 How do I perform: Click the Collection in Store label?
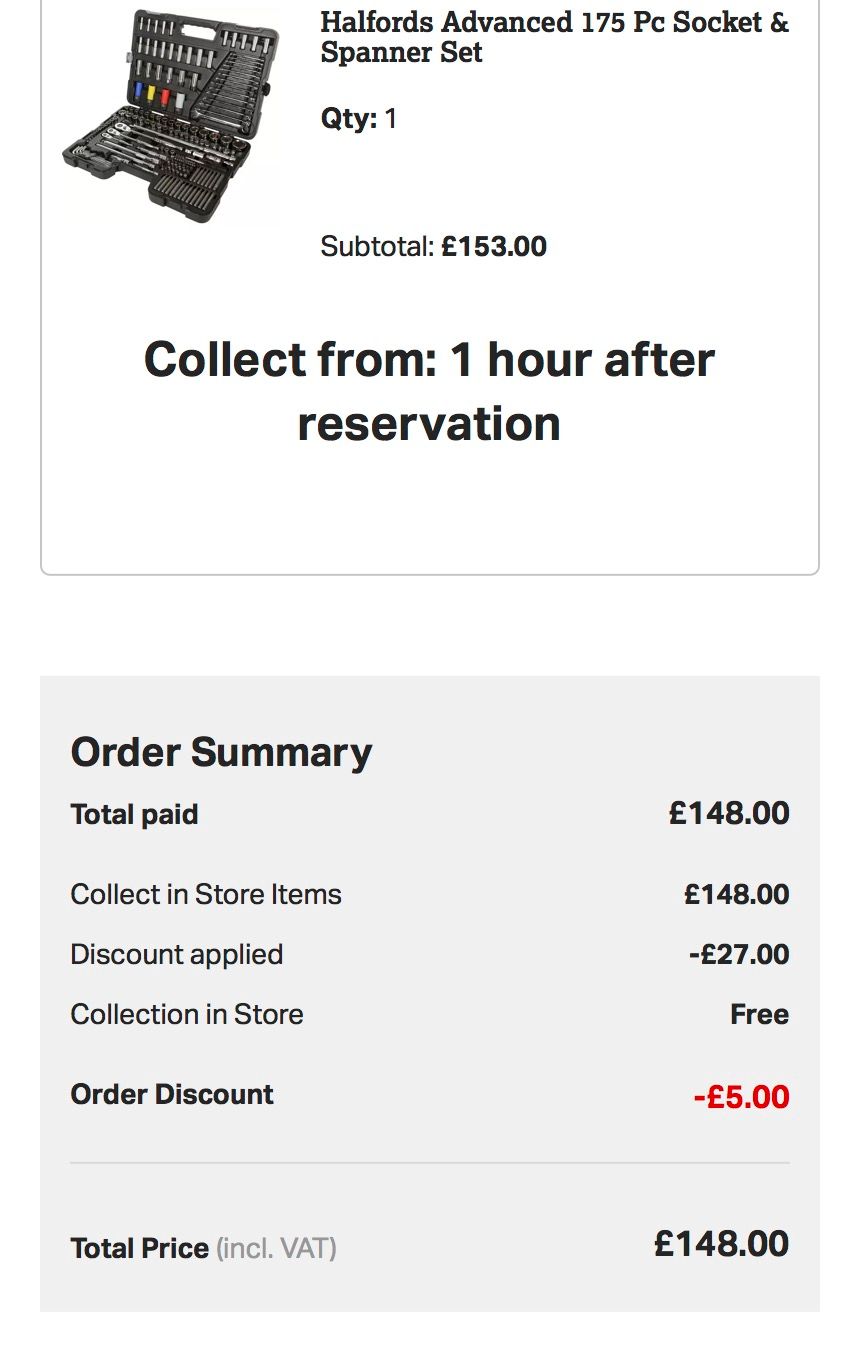pyautogui.click(x=186, y=1014)
